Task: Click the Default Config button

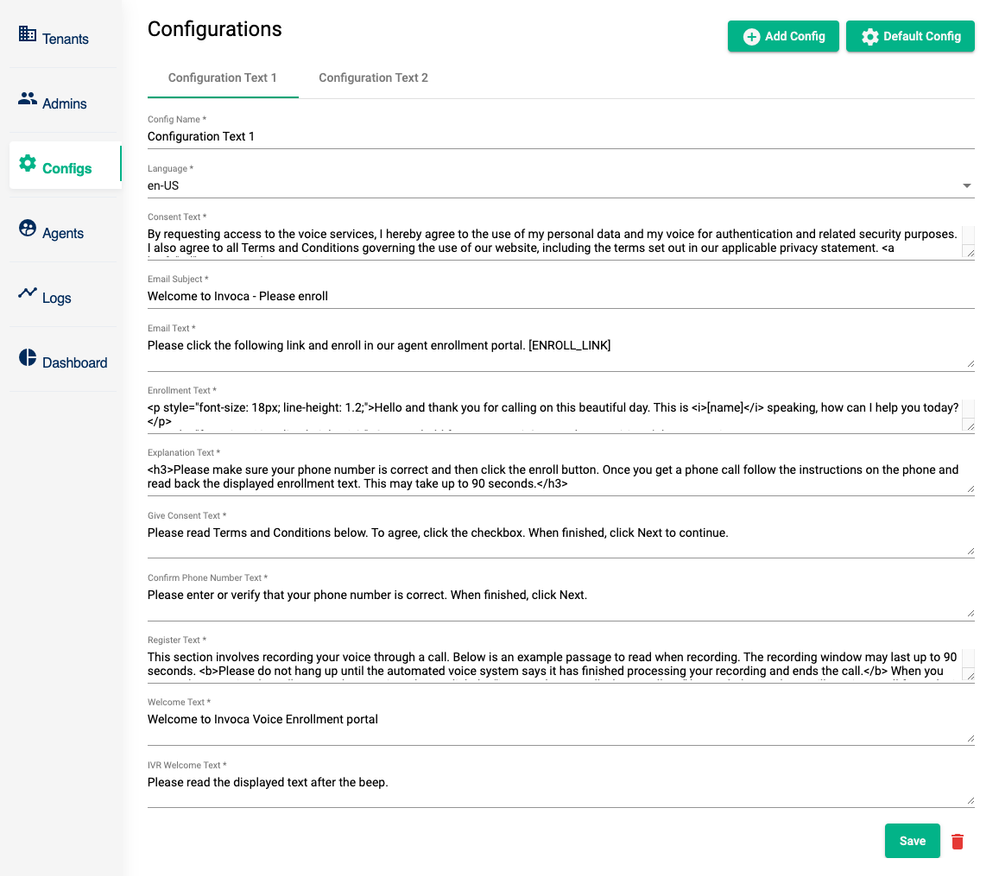Action: tap(910, 36)
